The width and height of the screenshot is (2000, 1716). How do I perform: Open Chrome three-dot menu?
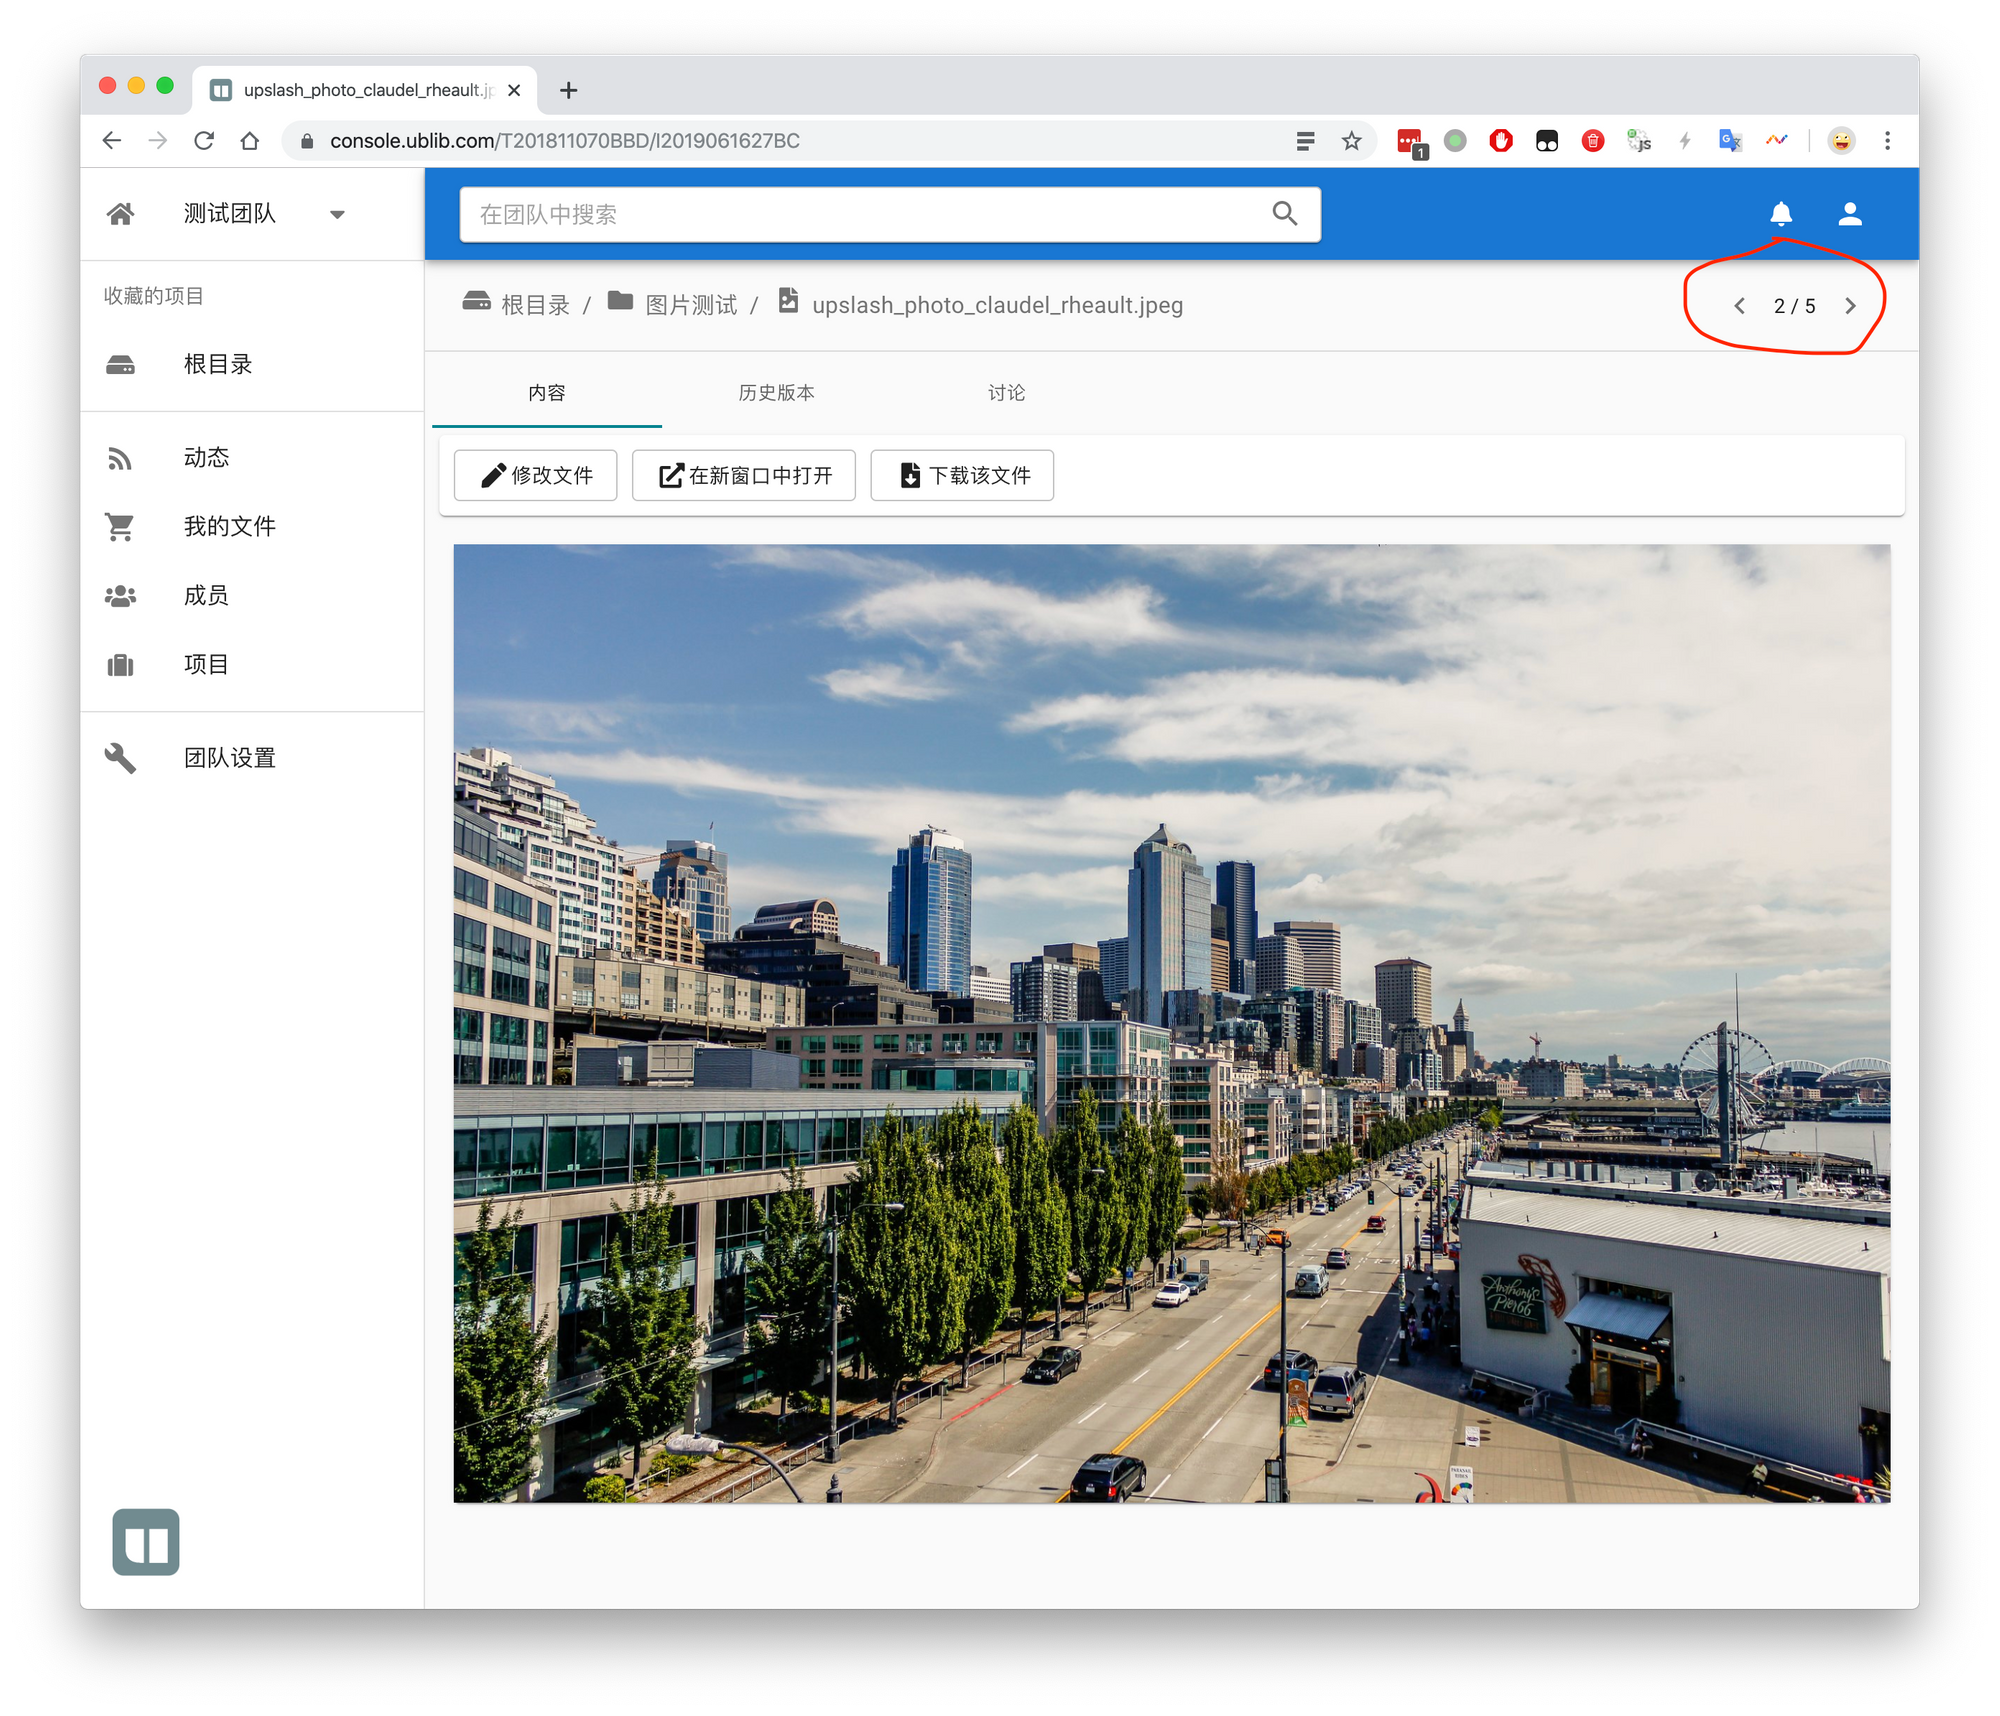point(1887,141)
